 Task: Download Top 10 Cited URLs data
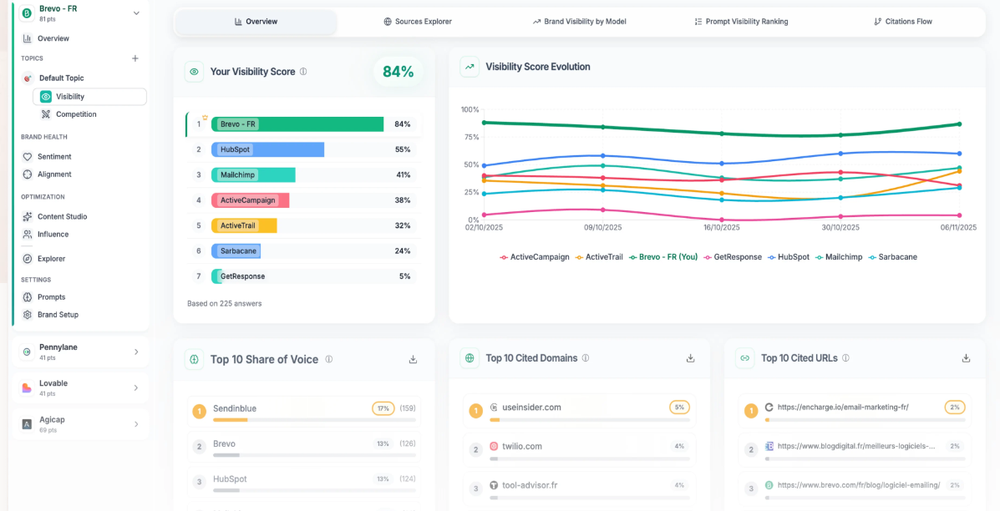(966, 358)
